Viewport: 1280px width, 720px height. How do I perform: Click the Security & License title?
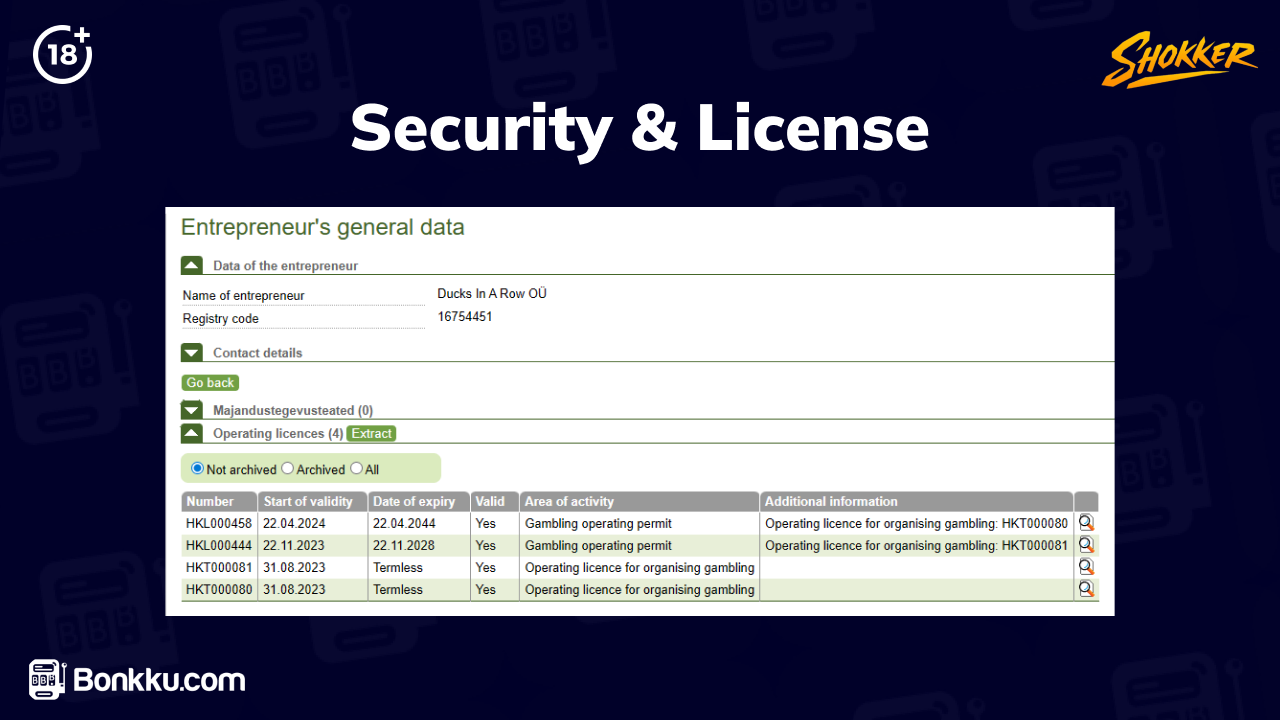coord(640,129)
